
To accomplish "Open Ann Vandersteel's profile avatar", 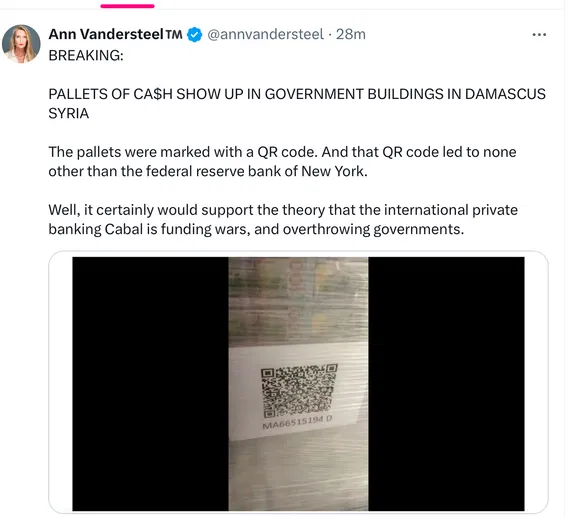I will click(x=21, y=44).
